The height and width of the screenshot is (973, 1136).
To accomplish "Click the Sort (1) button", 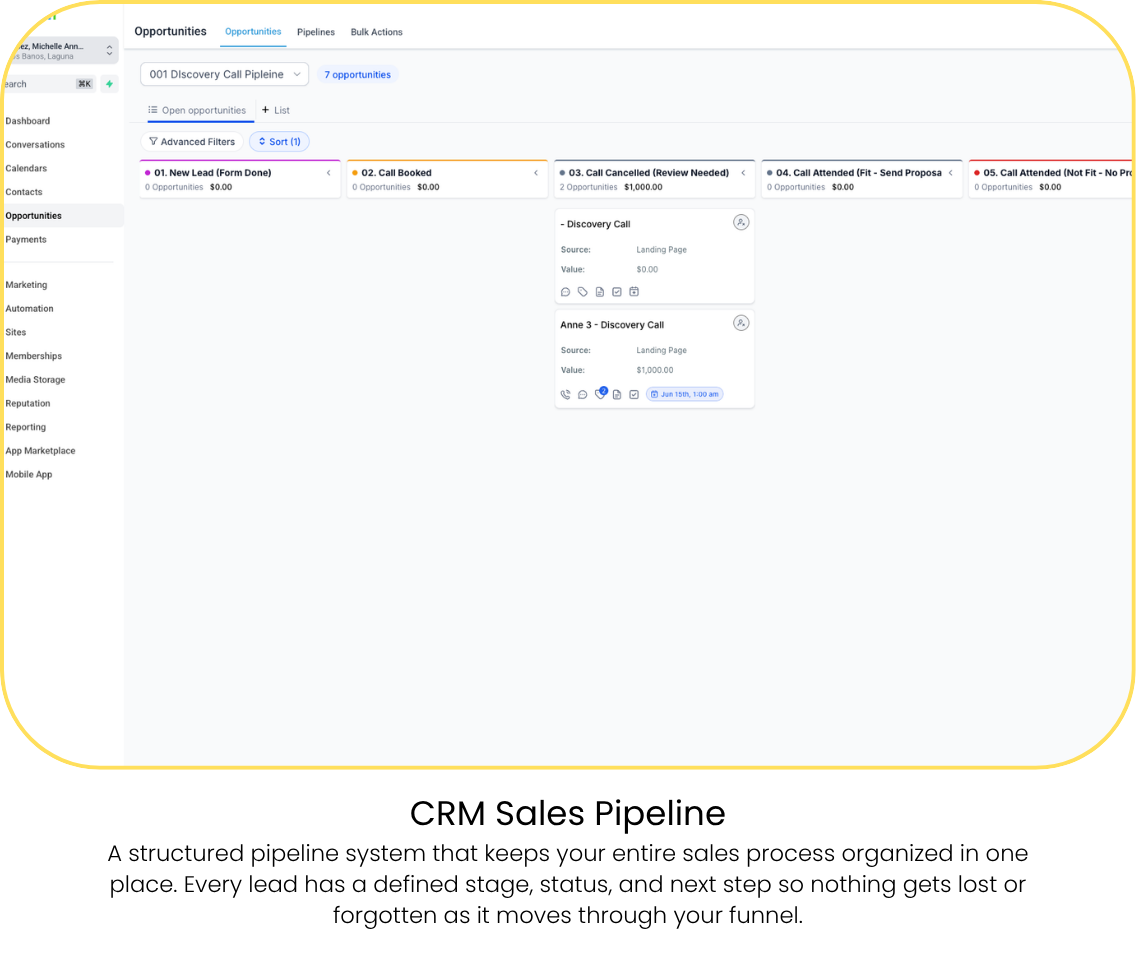I will click(280, 142).
